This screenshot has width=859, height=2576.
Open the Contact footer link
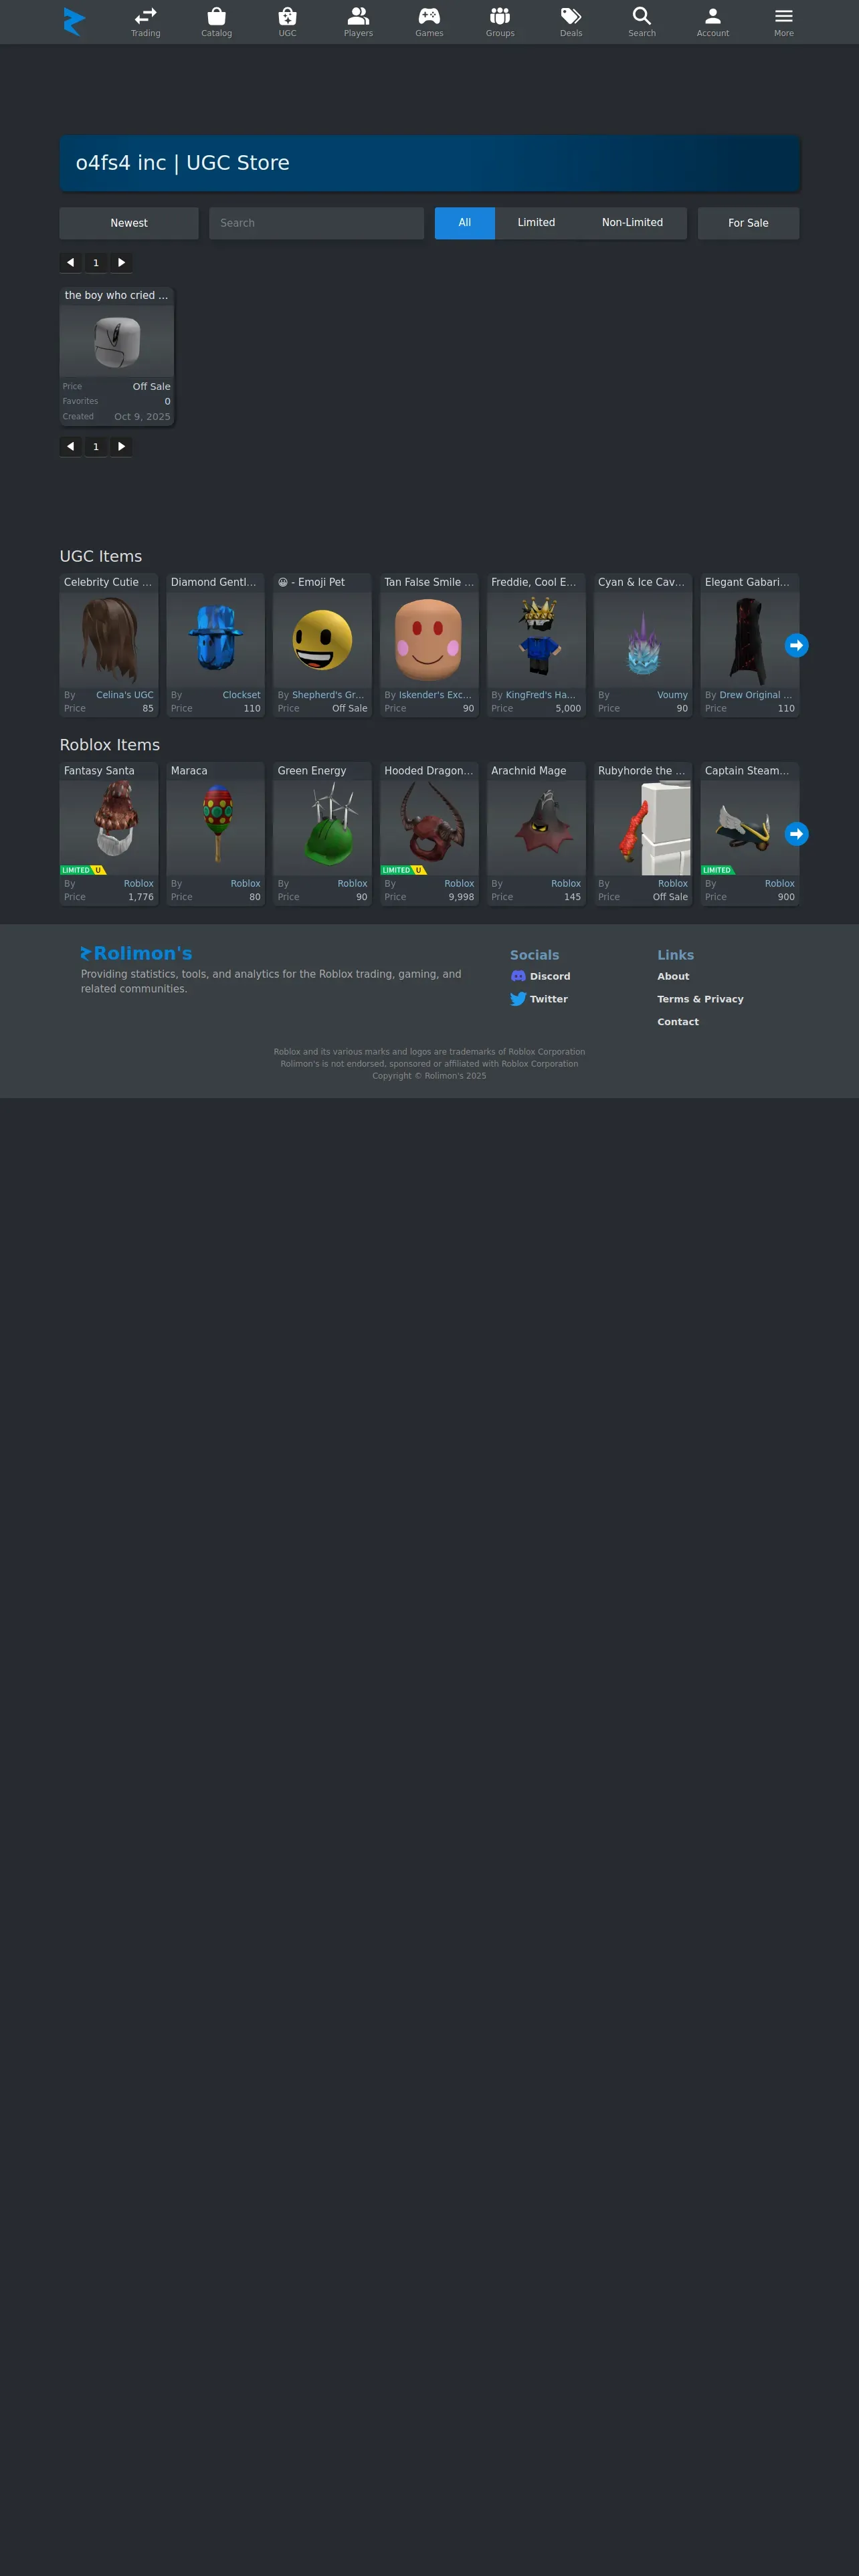(678, 1022)
